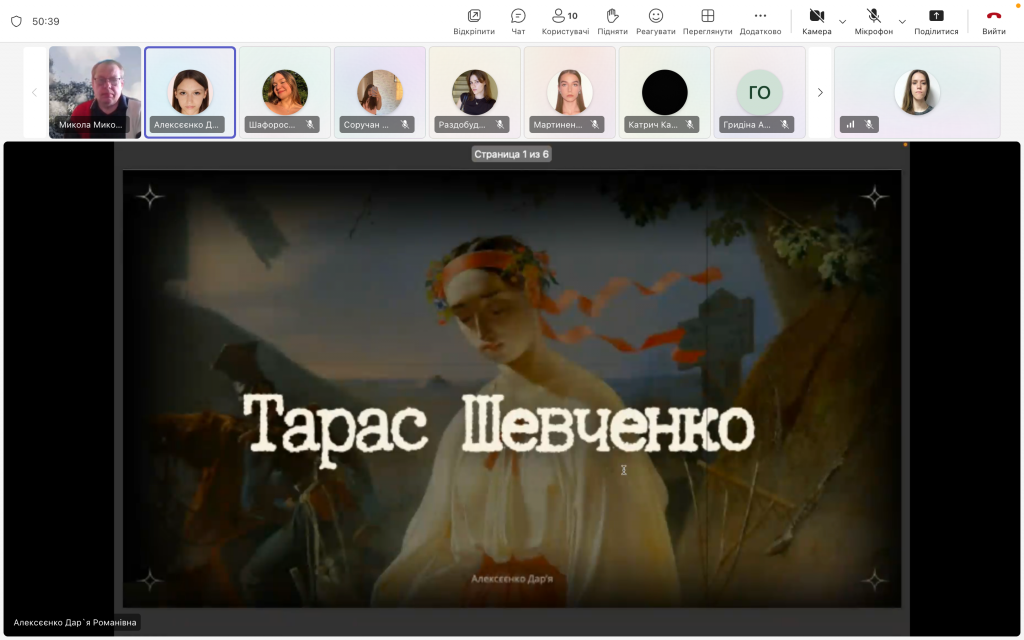Open the Реагувати reactions picker
The width and height of the screenshot is (1024, 640).
pyautogui.click(x=656, y=20)
